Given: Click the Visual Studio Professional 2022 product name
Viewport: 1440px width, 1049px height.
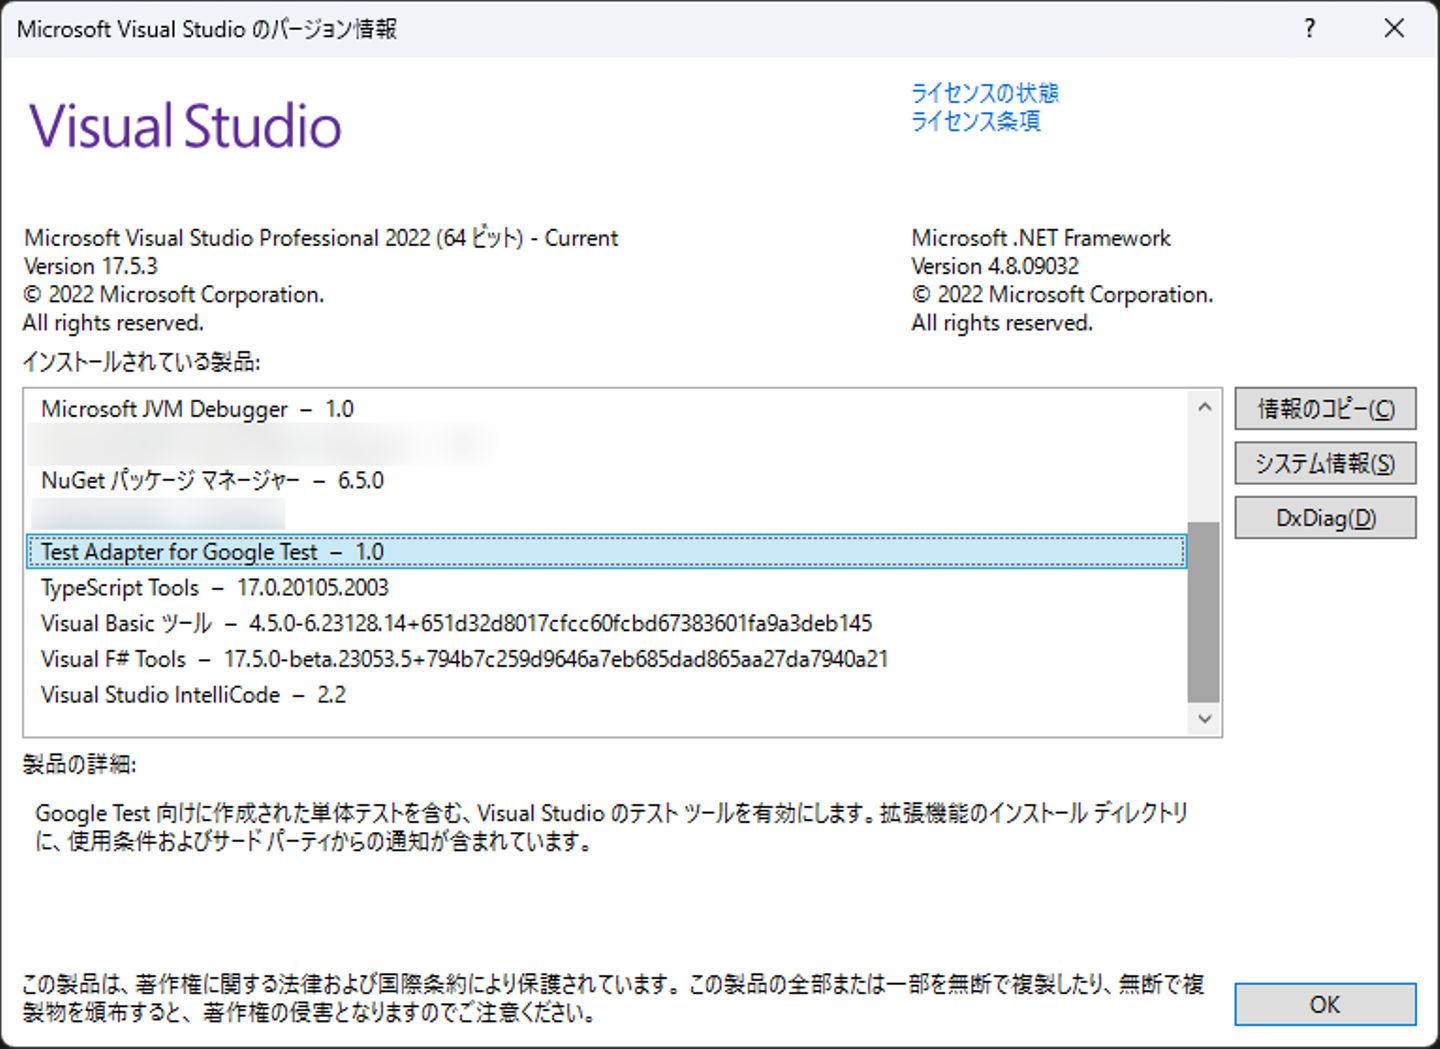Looking at the screenshot, I should 321,238.
